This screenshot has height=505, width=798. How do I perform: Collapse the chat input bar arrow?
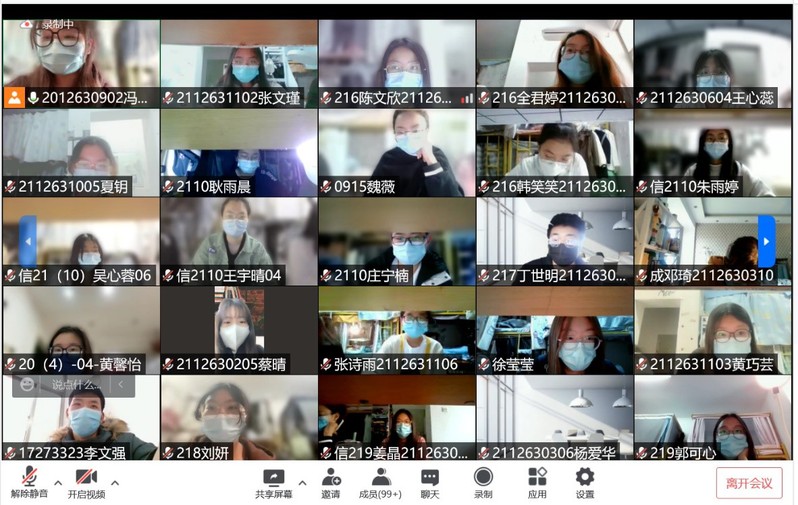(x=121, y=385)
